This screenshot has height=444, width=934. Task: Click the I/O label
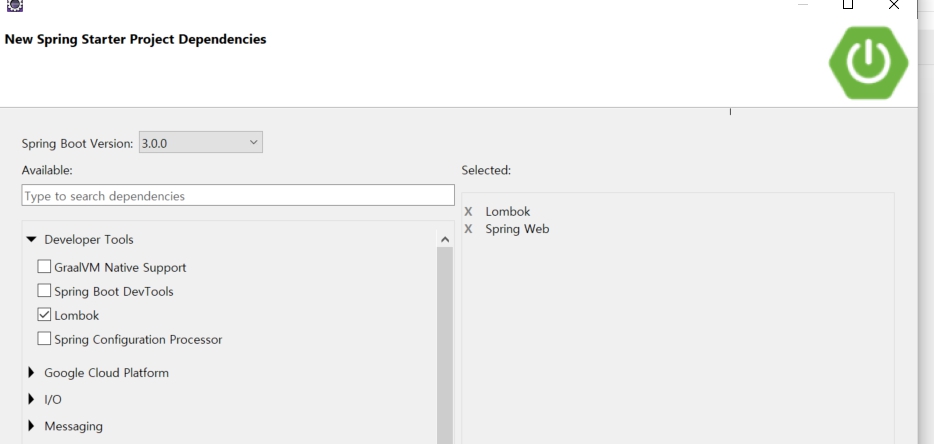[x=53, y=399]
